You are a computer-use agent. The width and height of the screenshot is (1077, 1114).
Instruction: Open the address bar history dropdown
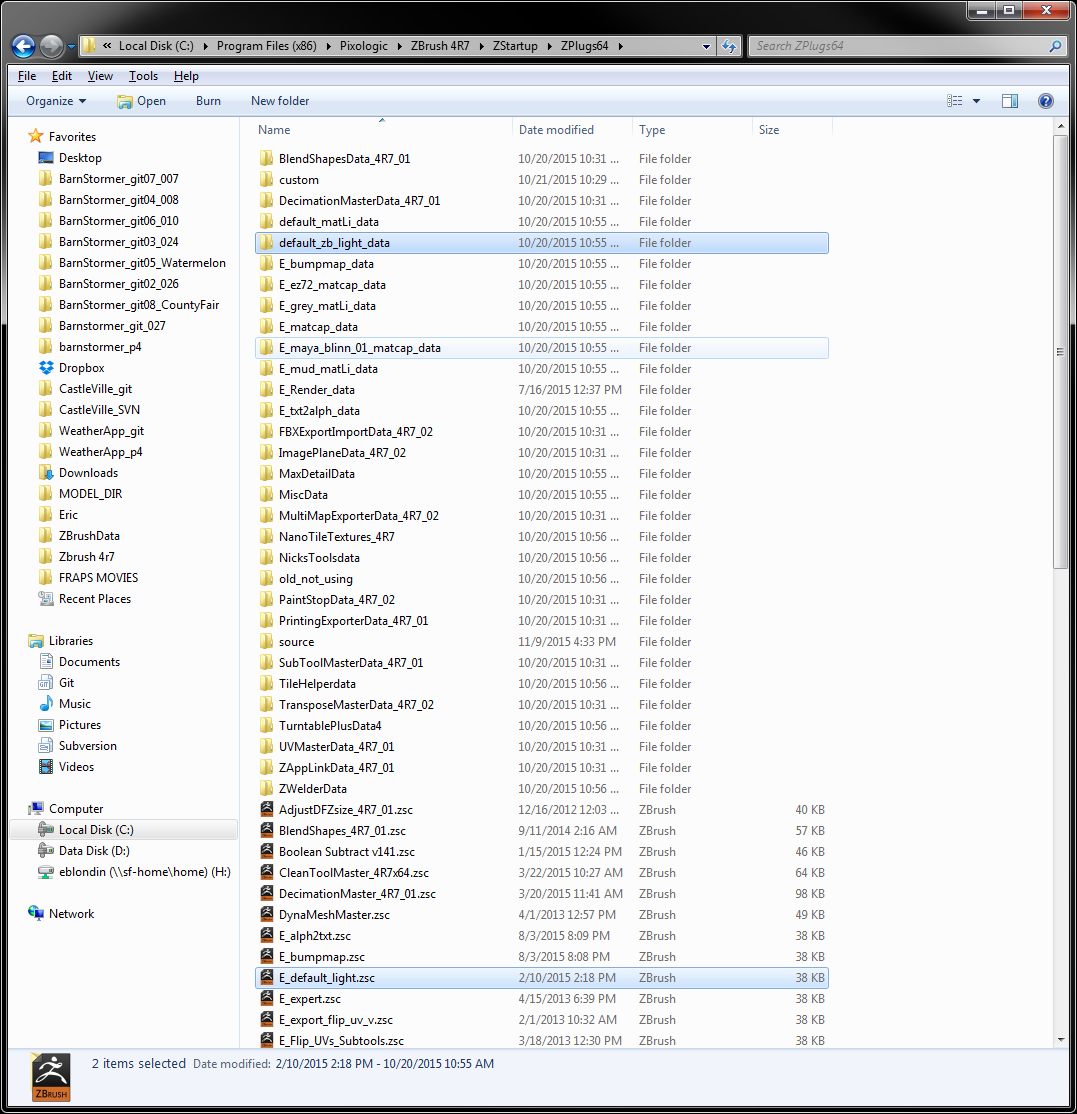[706, 46]
